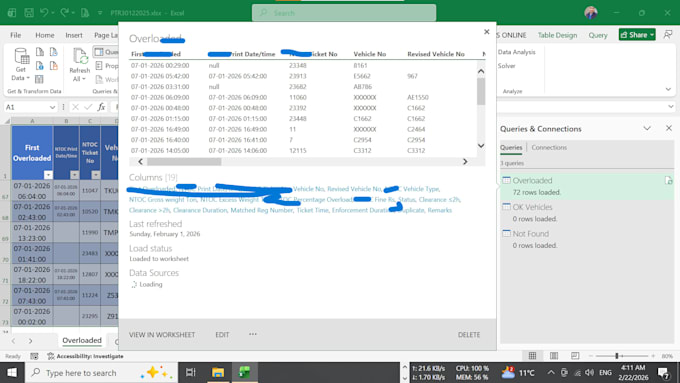The height and width of the screenshot is (383, 680).
Task: Switch to the Insert ribbon tab
Action: (x=74, y=35)
